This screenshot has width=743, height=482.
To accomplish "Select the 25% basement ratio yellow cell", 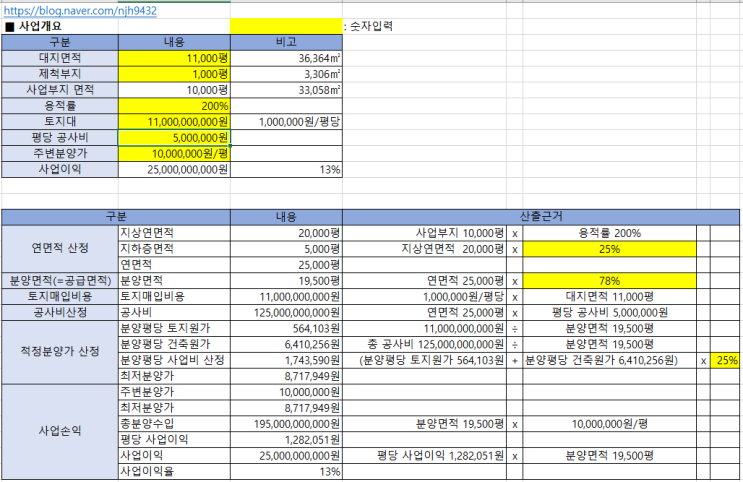I will (609, 249).
